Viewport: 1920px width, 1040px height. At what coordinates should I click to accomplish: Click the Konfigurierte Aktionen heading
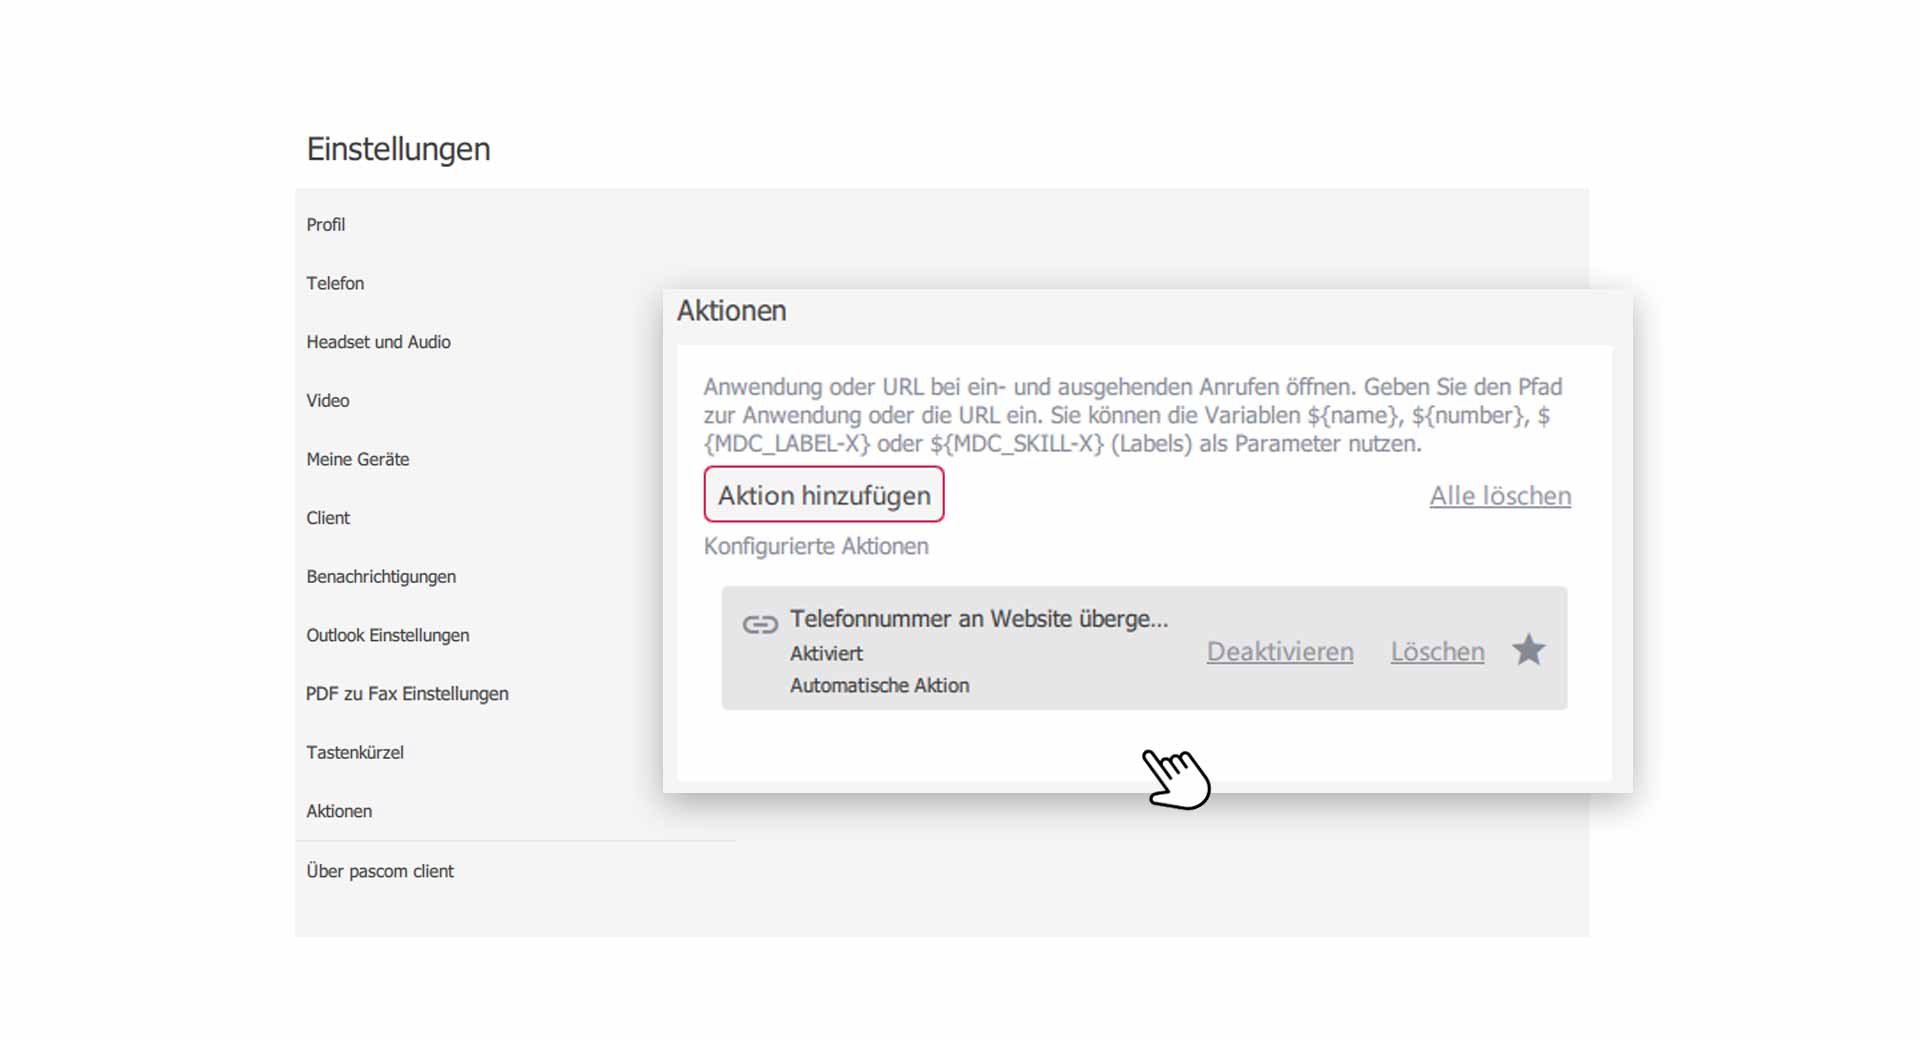pyautogui.click(x=816, y=546)
